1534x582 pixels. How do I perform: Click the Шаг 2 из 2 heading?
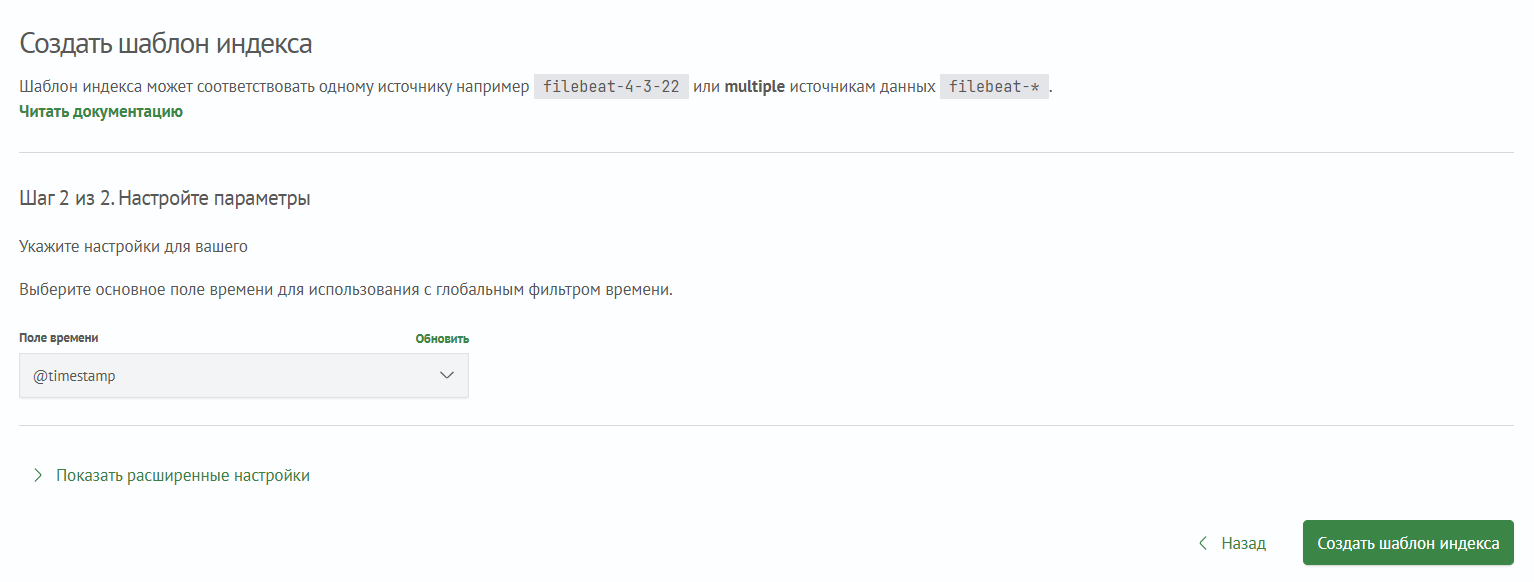tap(165, 198)
